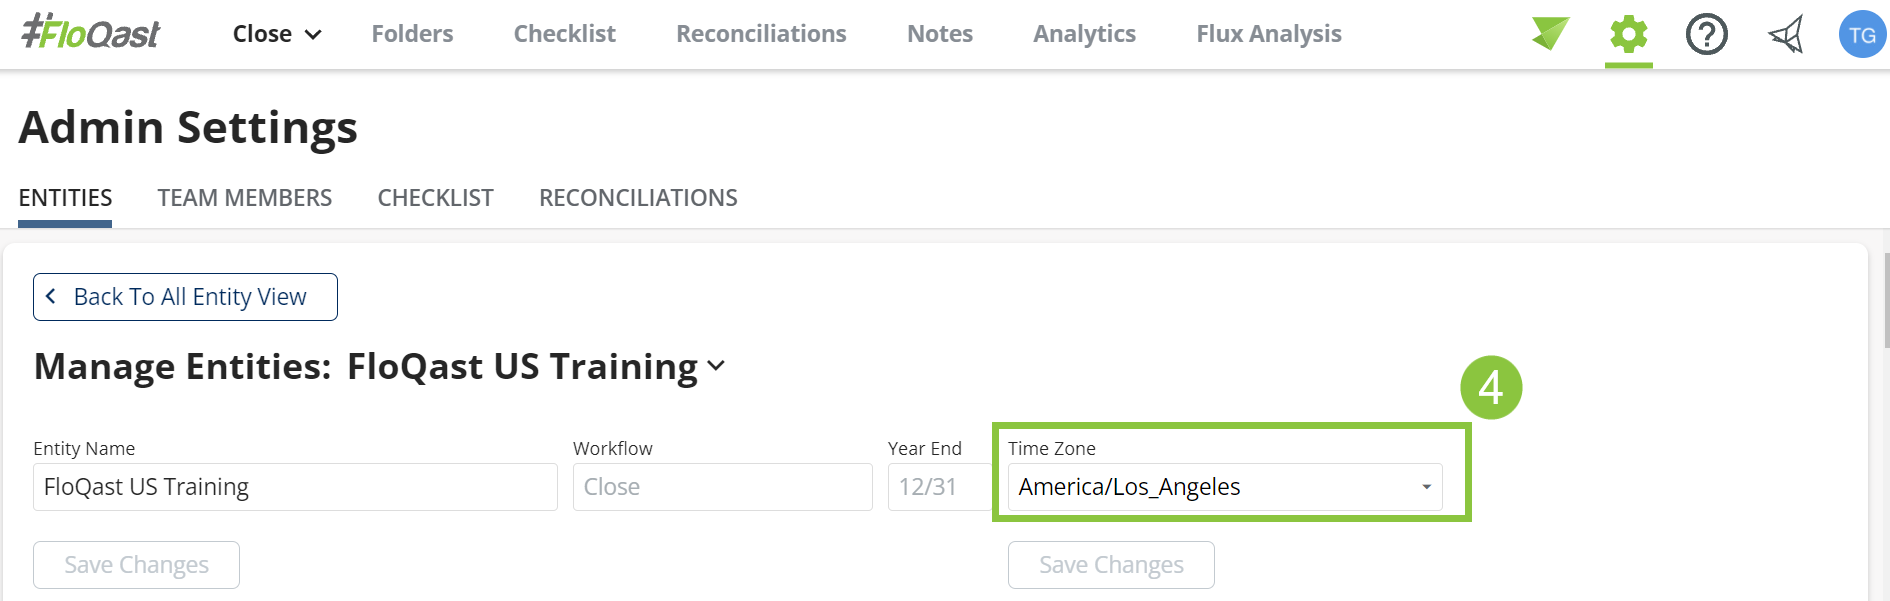Expand the Close workflow dropdown
The height and width of the screenshot is (601, 1890).
point(277,34)
